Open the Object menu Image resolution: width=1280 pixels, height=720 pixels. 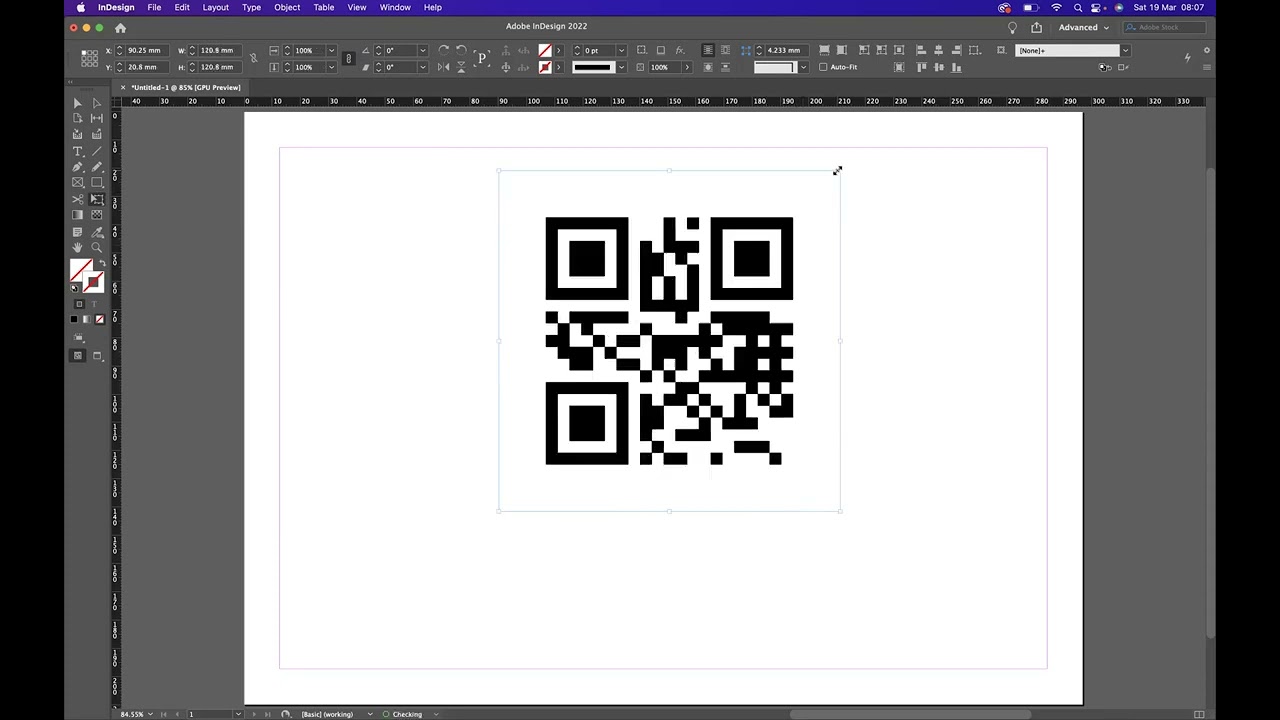click(287, 7)
